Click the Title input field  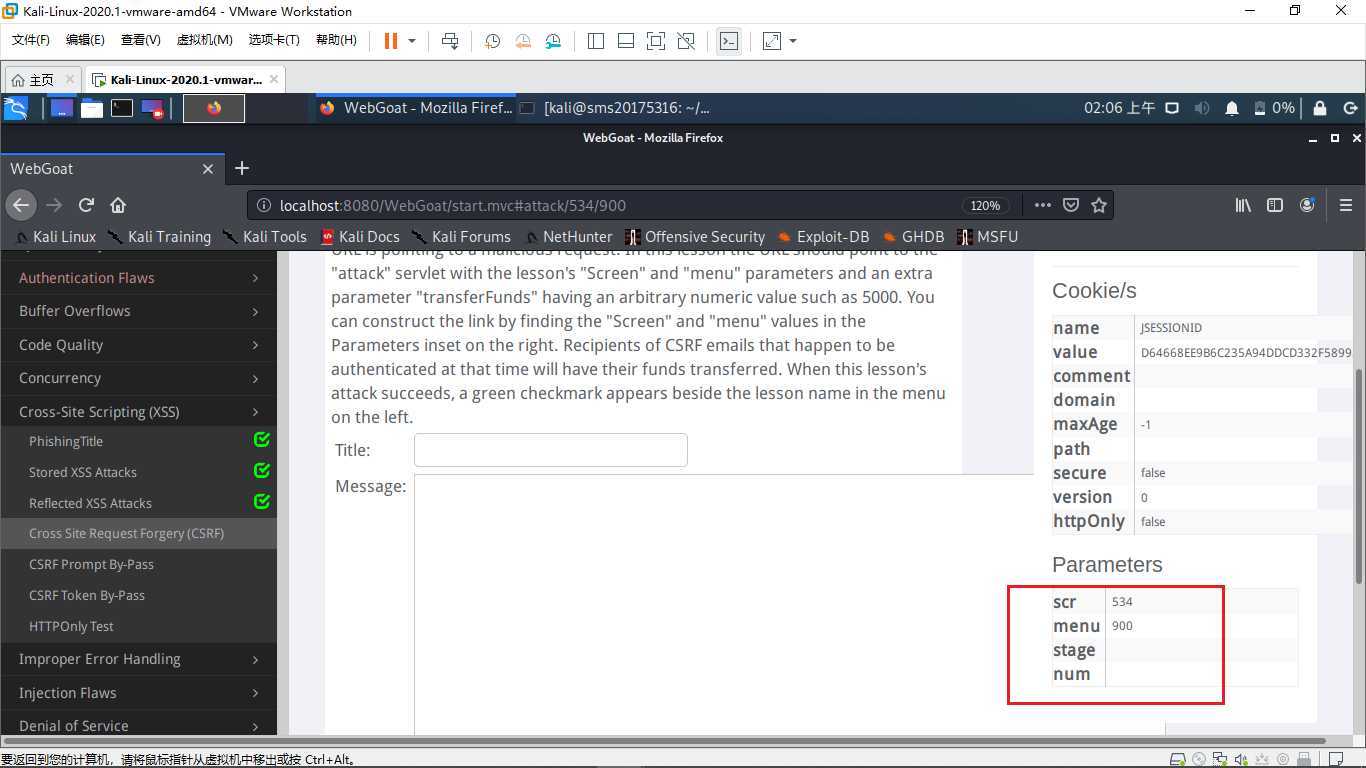[551, 450]
